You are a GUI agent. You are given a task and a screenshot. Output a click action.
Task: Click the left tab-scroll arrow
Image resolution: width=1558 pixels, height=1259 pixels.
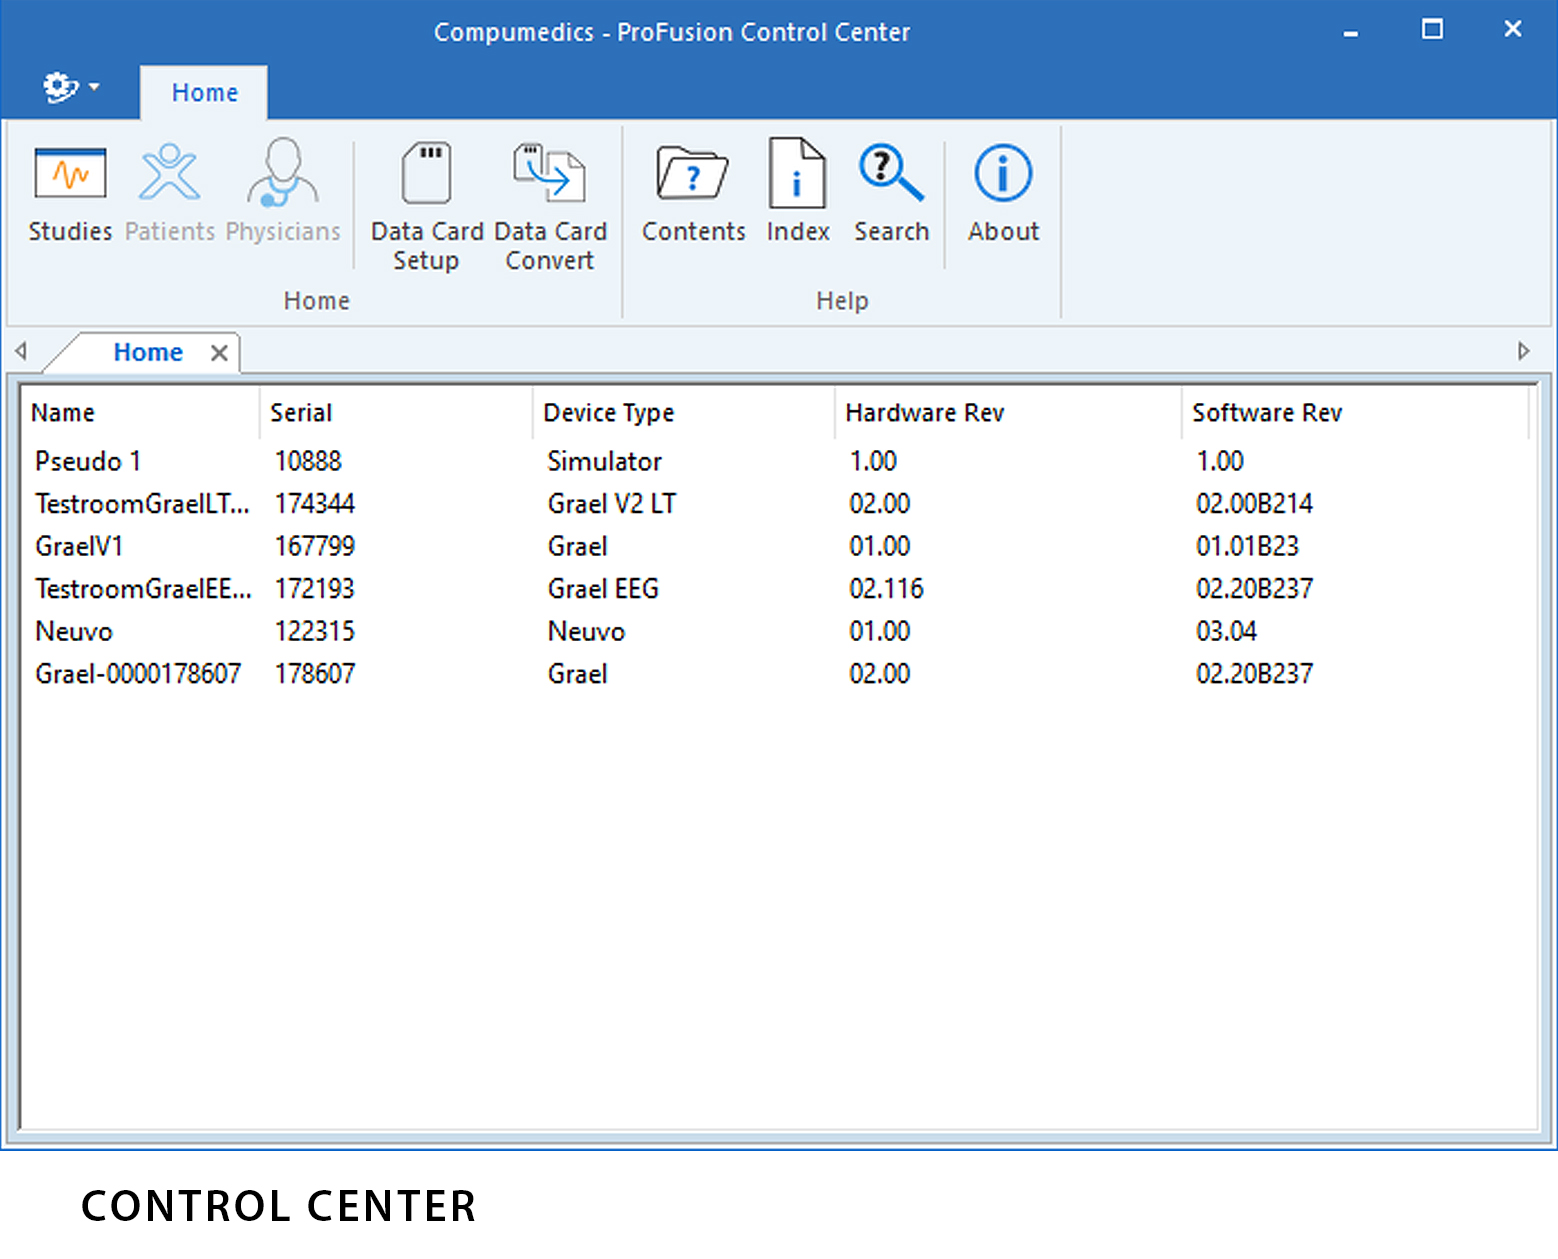coord(21,351)
